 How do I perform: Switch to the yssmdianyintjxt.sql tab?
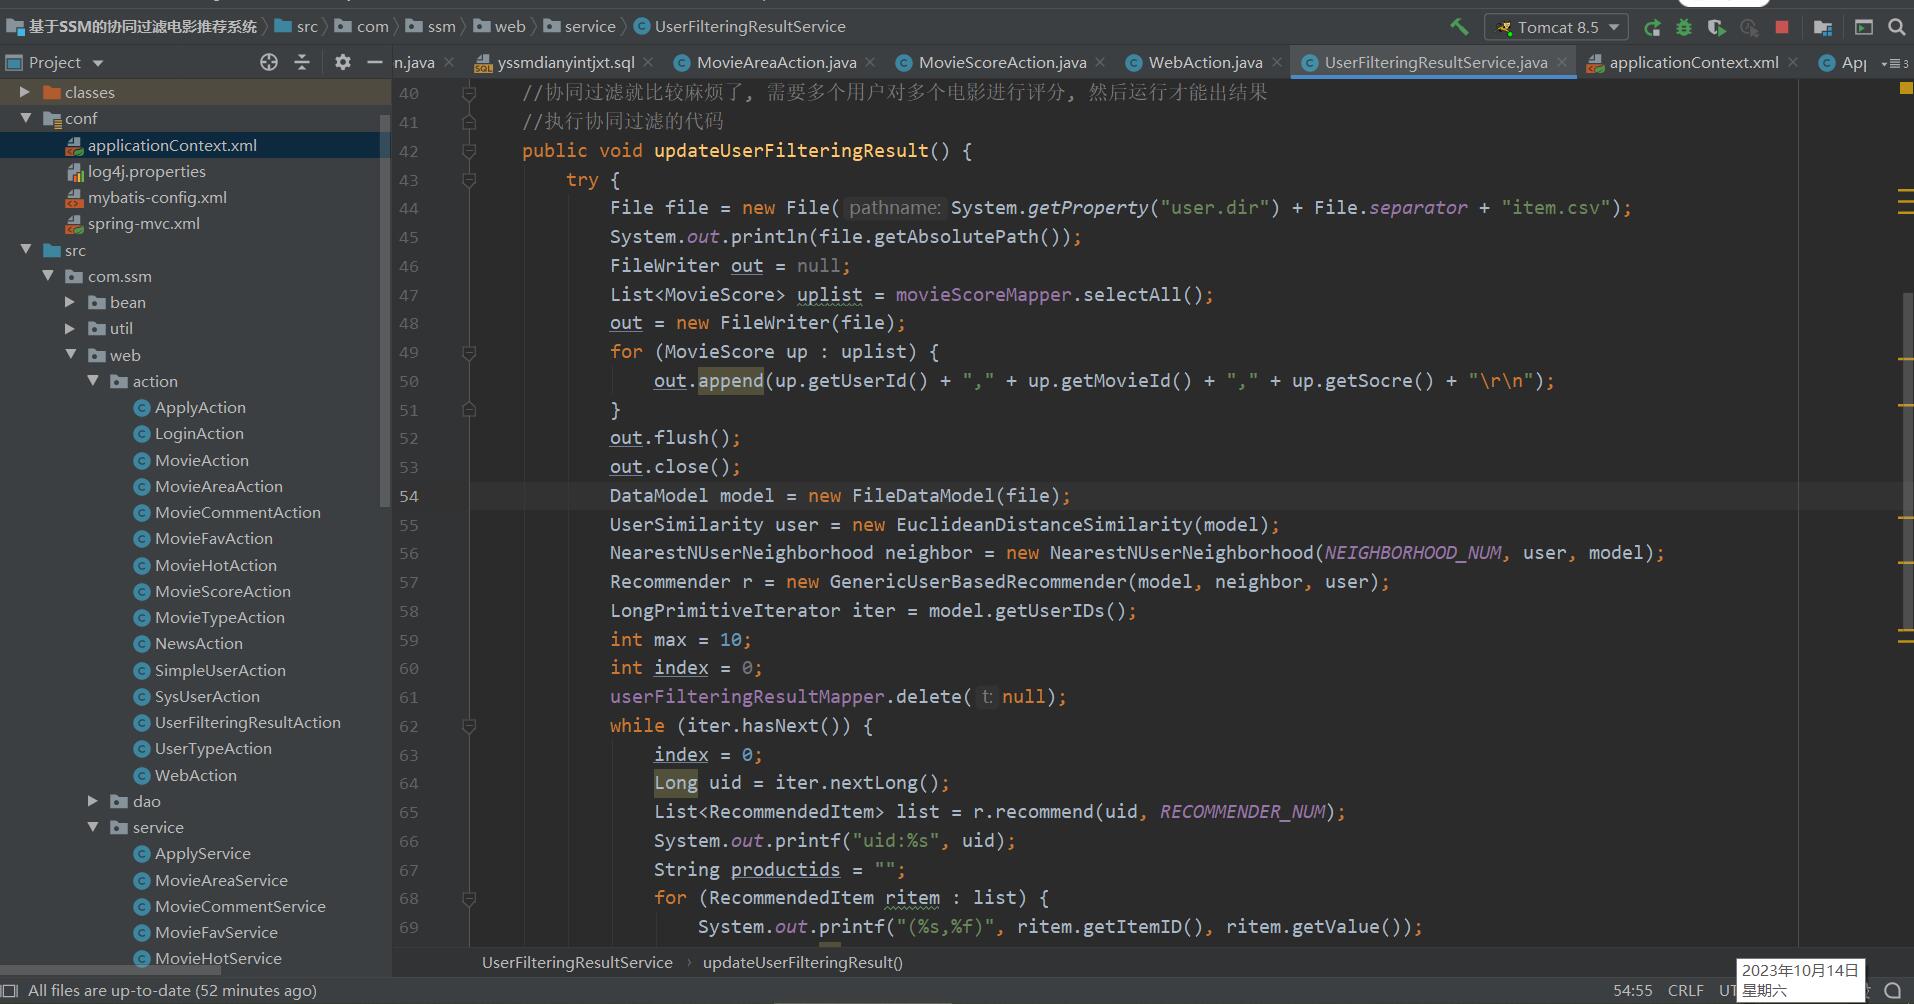(566, 62)
